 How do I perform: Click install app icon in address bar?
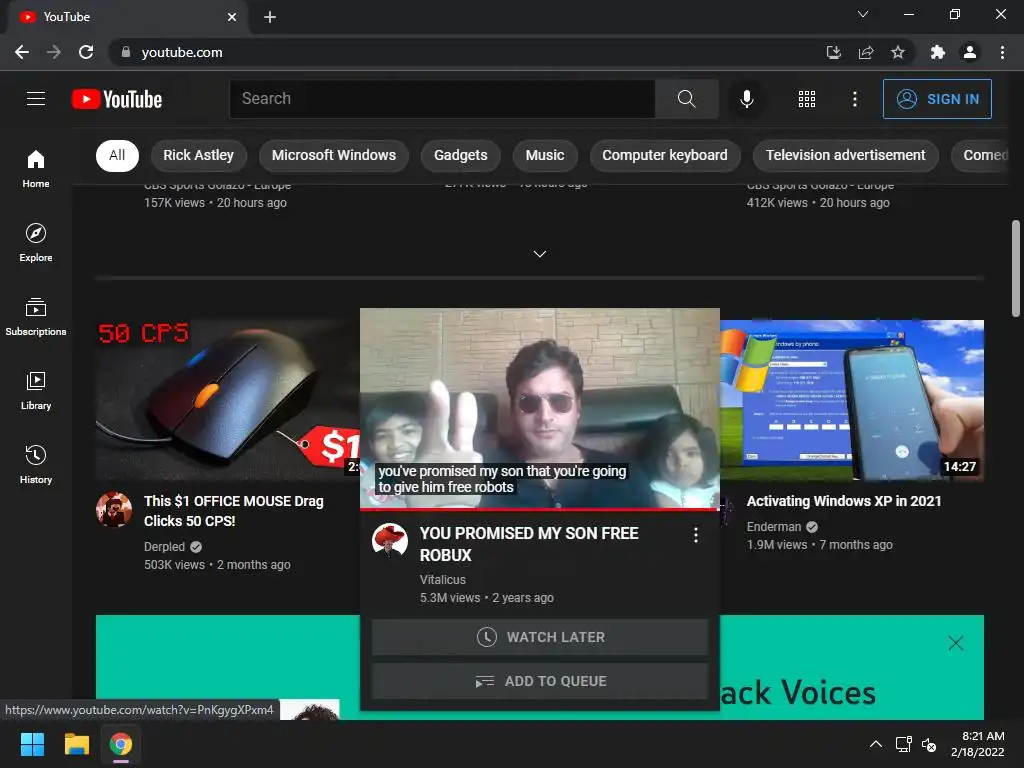[833, 52]
